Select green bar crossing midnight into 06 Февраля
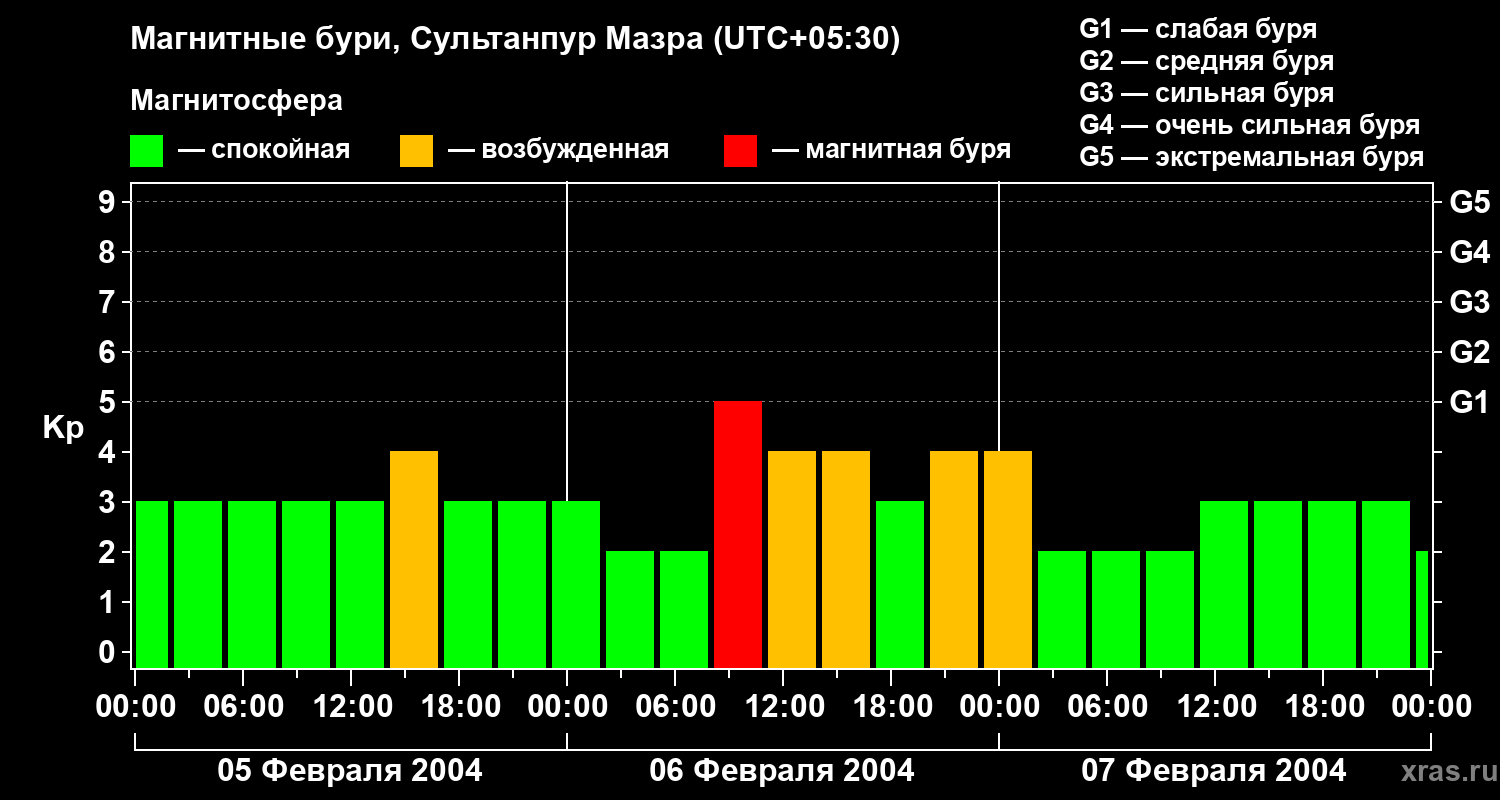Image resolution: width=1500 pixels, height=800 pixels. point(576,585)
